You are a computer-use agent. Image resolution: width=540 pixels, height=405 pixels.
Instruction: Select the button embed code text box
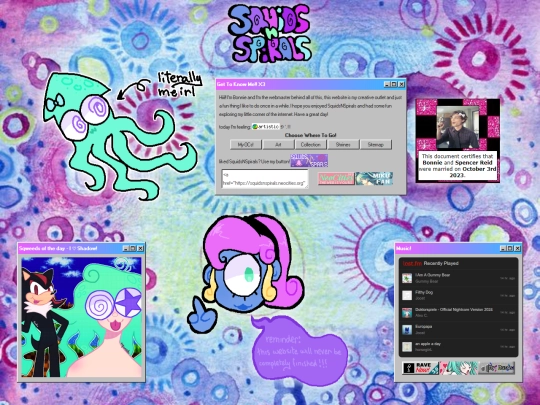point(265,179)
